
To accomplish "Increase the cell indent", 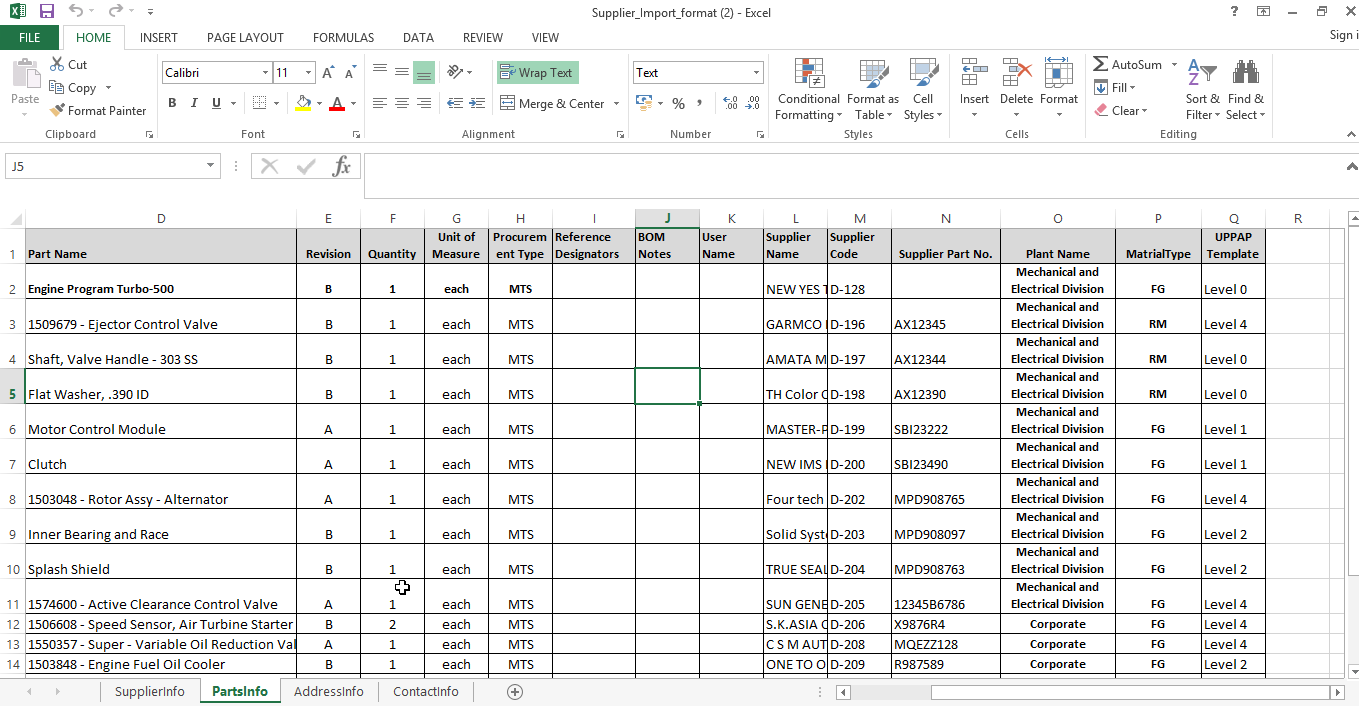I will click(x=475, y=103).
